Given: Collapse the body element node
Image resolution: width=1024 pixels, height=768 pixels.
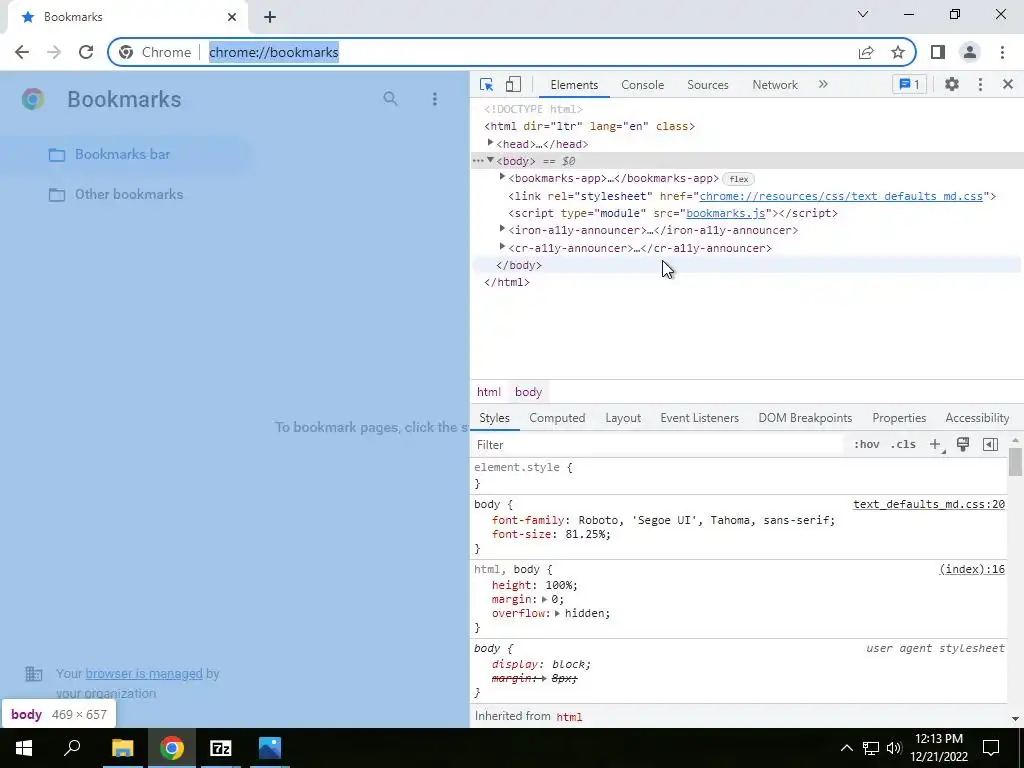Looking at the screenshot, I should coord(490,161).
